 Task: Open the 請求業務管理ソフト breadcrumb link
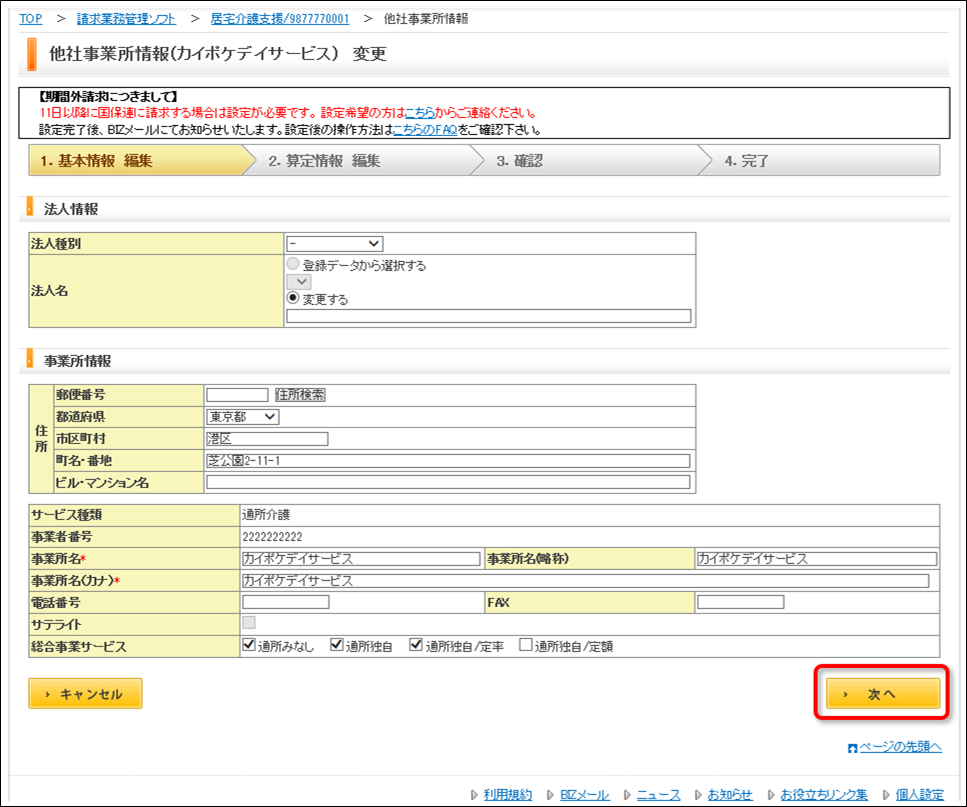[126, 18]
